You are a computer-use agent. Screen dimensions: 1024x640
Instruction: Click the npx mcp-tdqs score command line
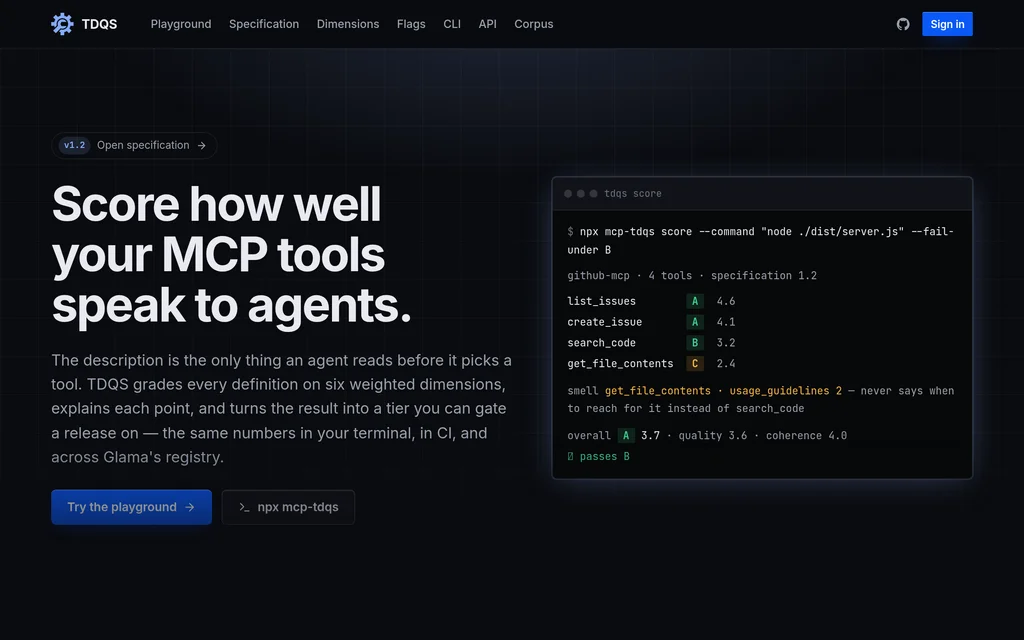coord(761,241)
